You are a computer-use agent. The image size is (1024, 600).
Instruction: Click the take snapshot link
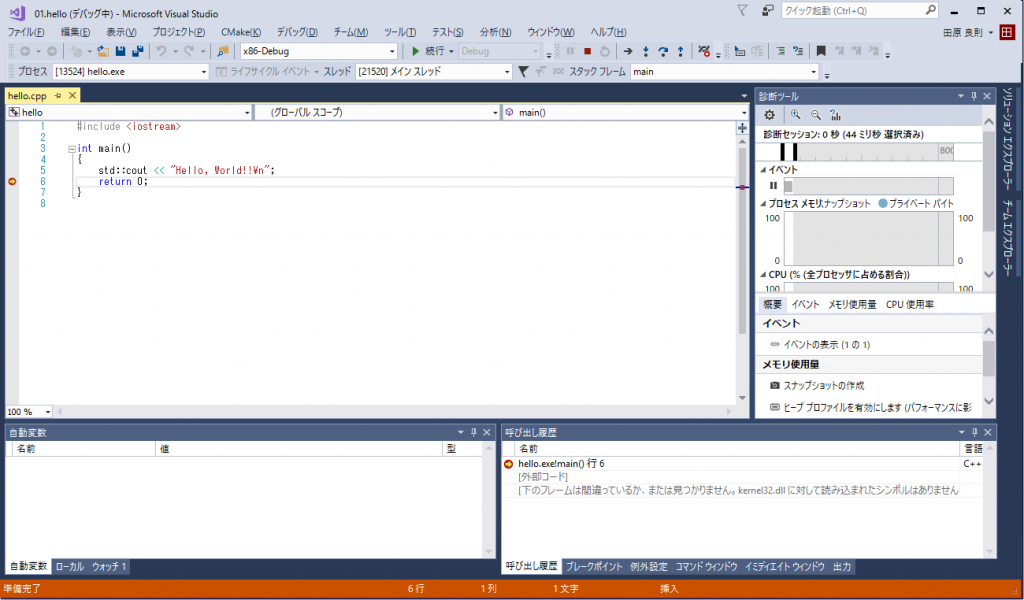(x=824, y=385)
